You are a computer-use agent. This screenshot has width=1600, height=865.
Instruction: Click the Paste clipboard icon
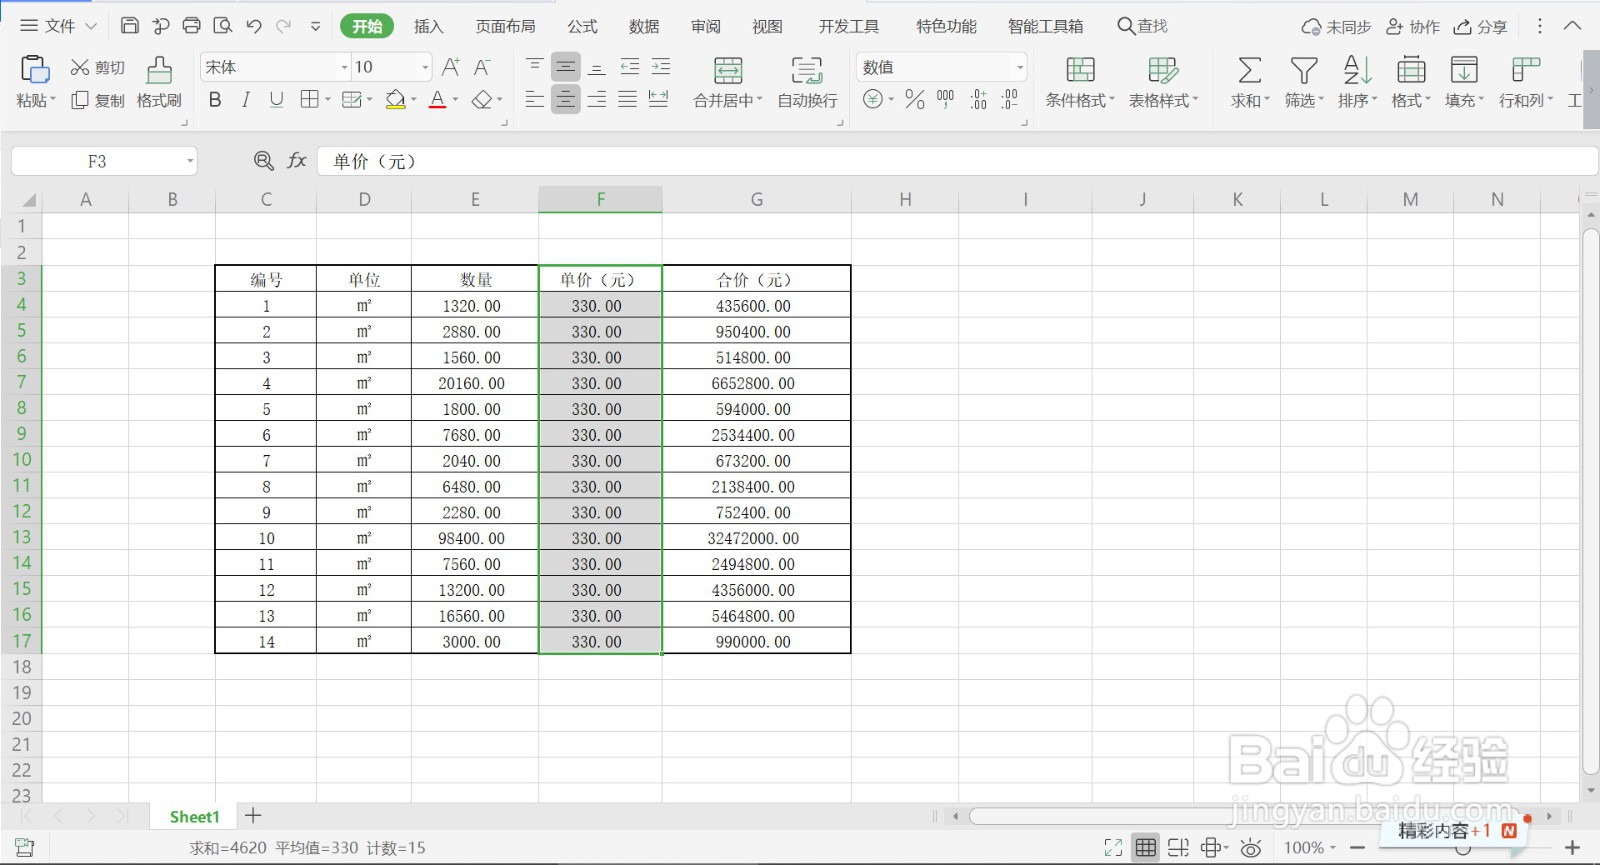(35, 69)
